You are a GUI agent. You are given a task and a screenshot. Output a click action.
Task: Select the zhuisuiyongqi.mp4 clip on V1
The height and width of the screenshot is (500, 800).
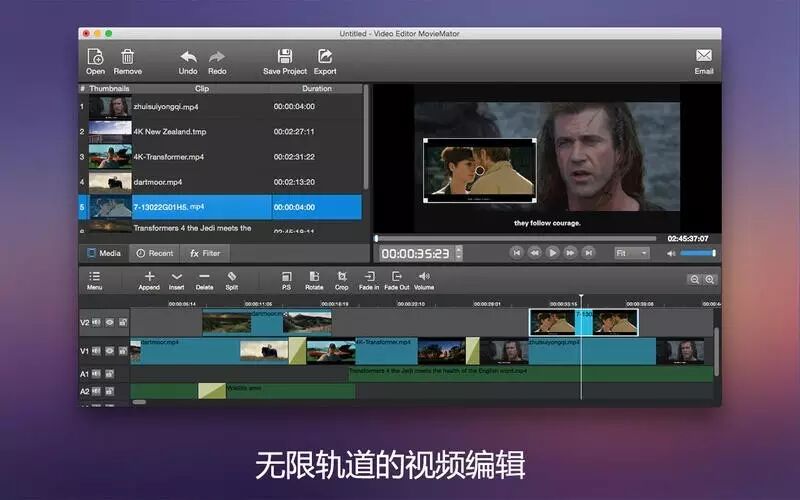click(x=592, y=351)
